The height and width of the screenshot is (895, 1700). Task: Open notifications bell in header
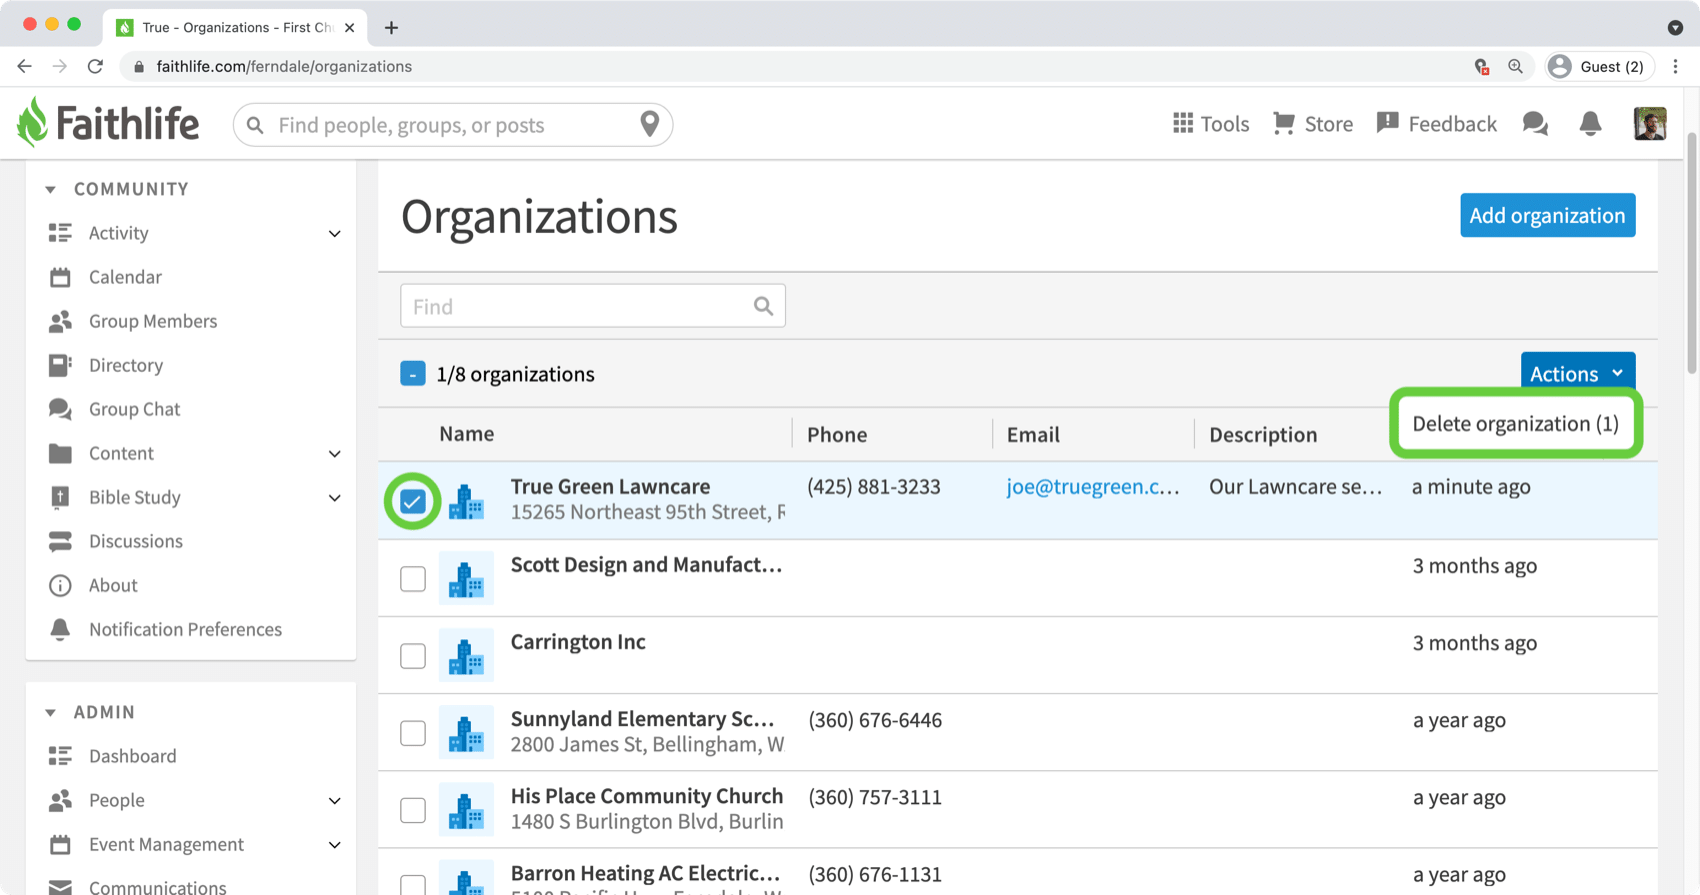click(1590, 123)
